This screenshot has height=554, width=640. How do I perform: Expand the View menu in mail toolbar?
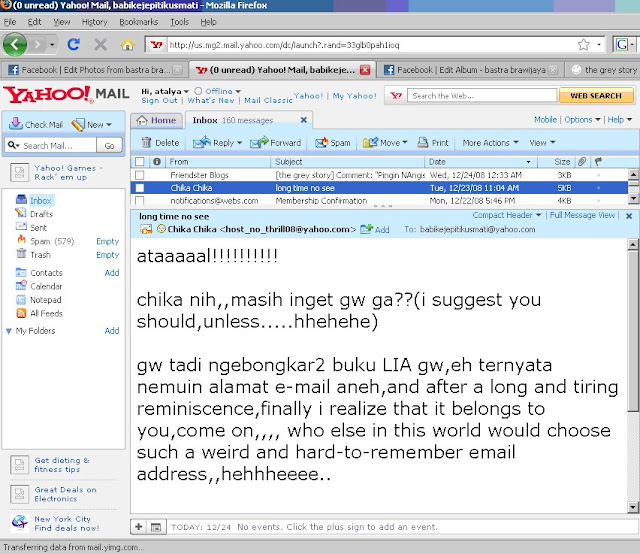click(542, 142)
